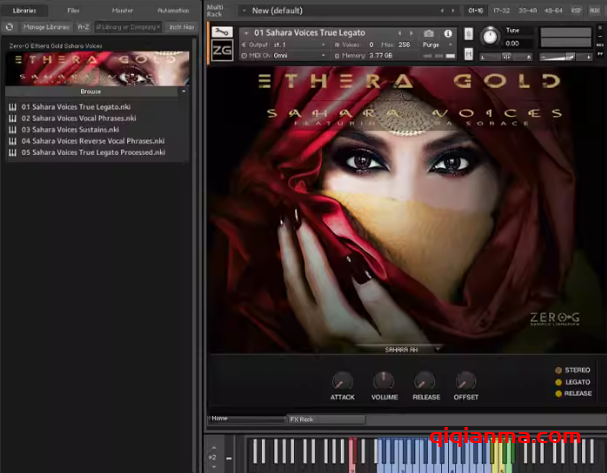The image size is (607, 473).
Task: Open the SAHARA AH voice dropdown
Action: point(401,350)
